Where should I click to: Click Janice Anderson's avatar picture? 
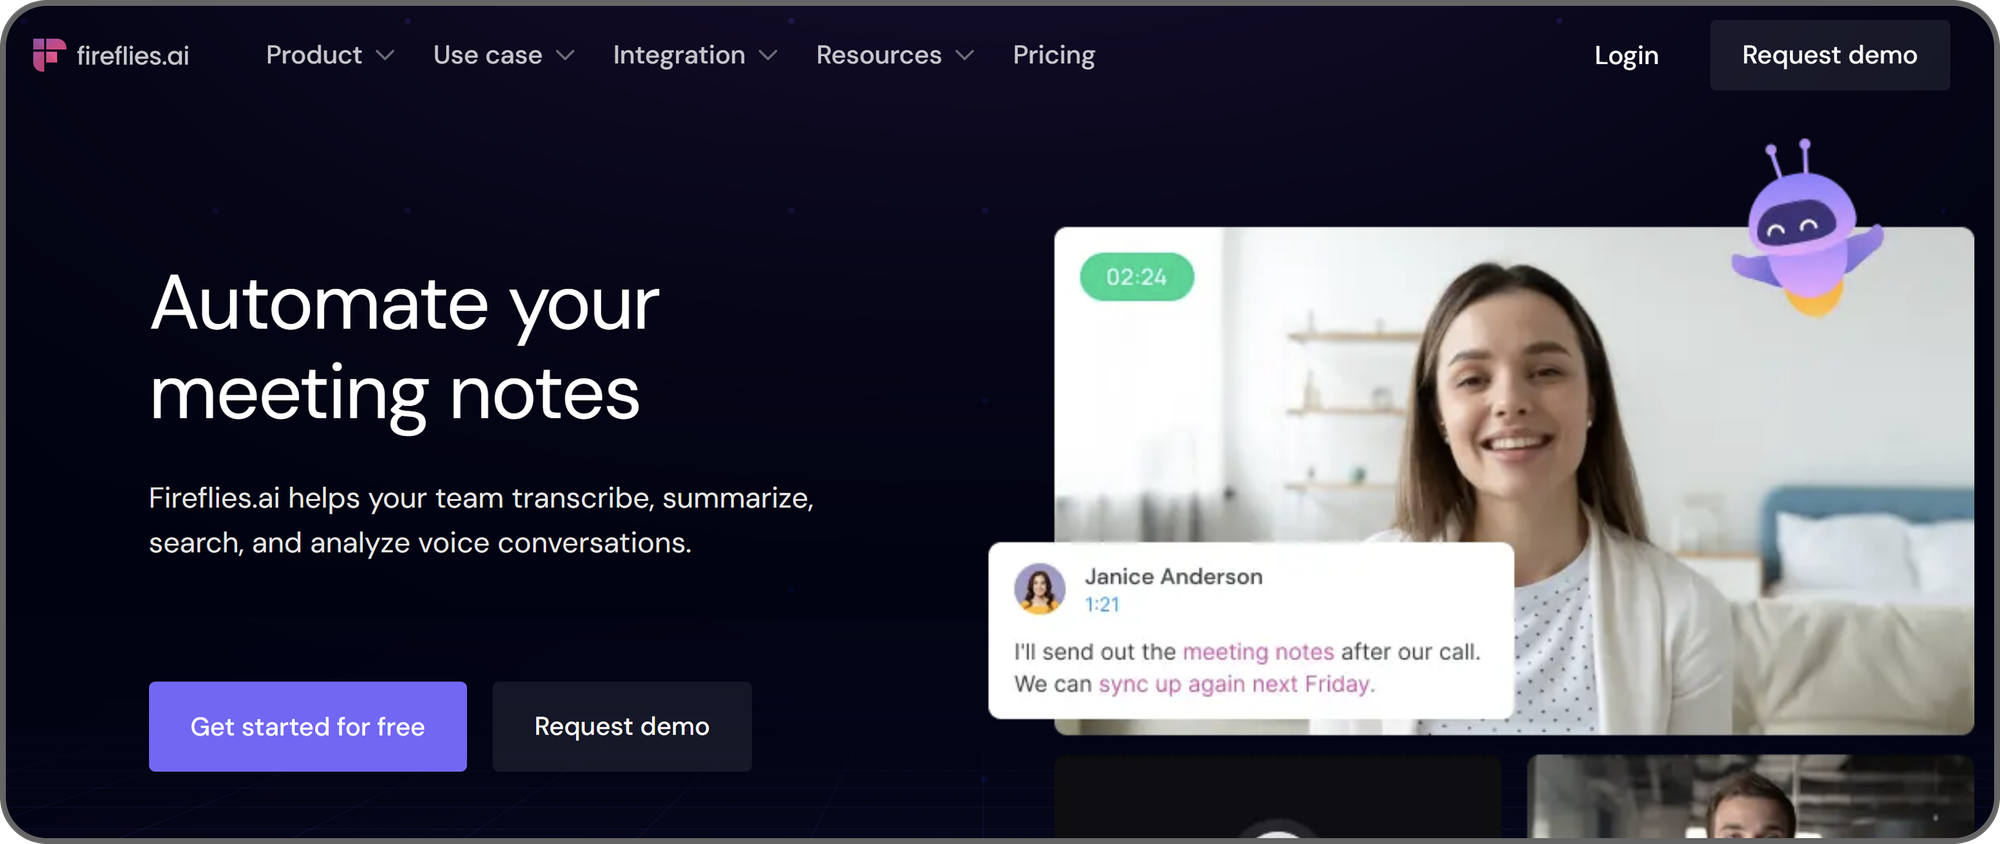(1040, 588)
